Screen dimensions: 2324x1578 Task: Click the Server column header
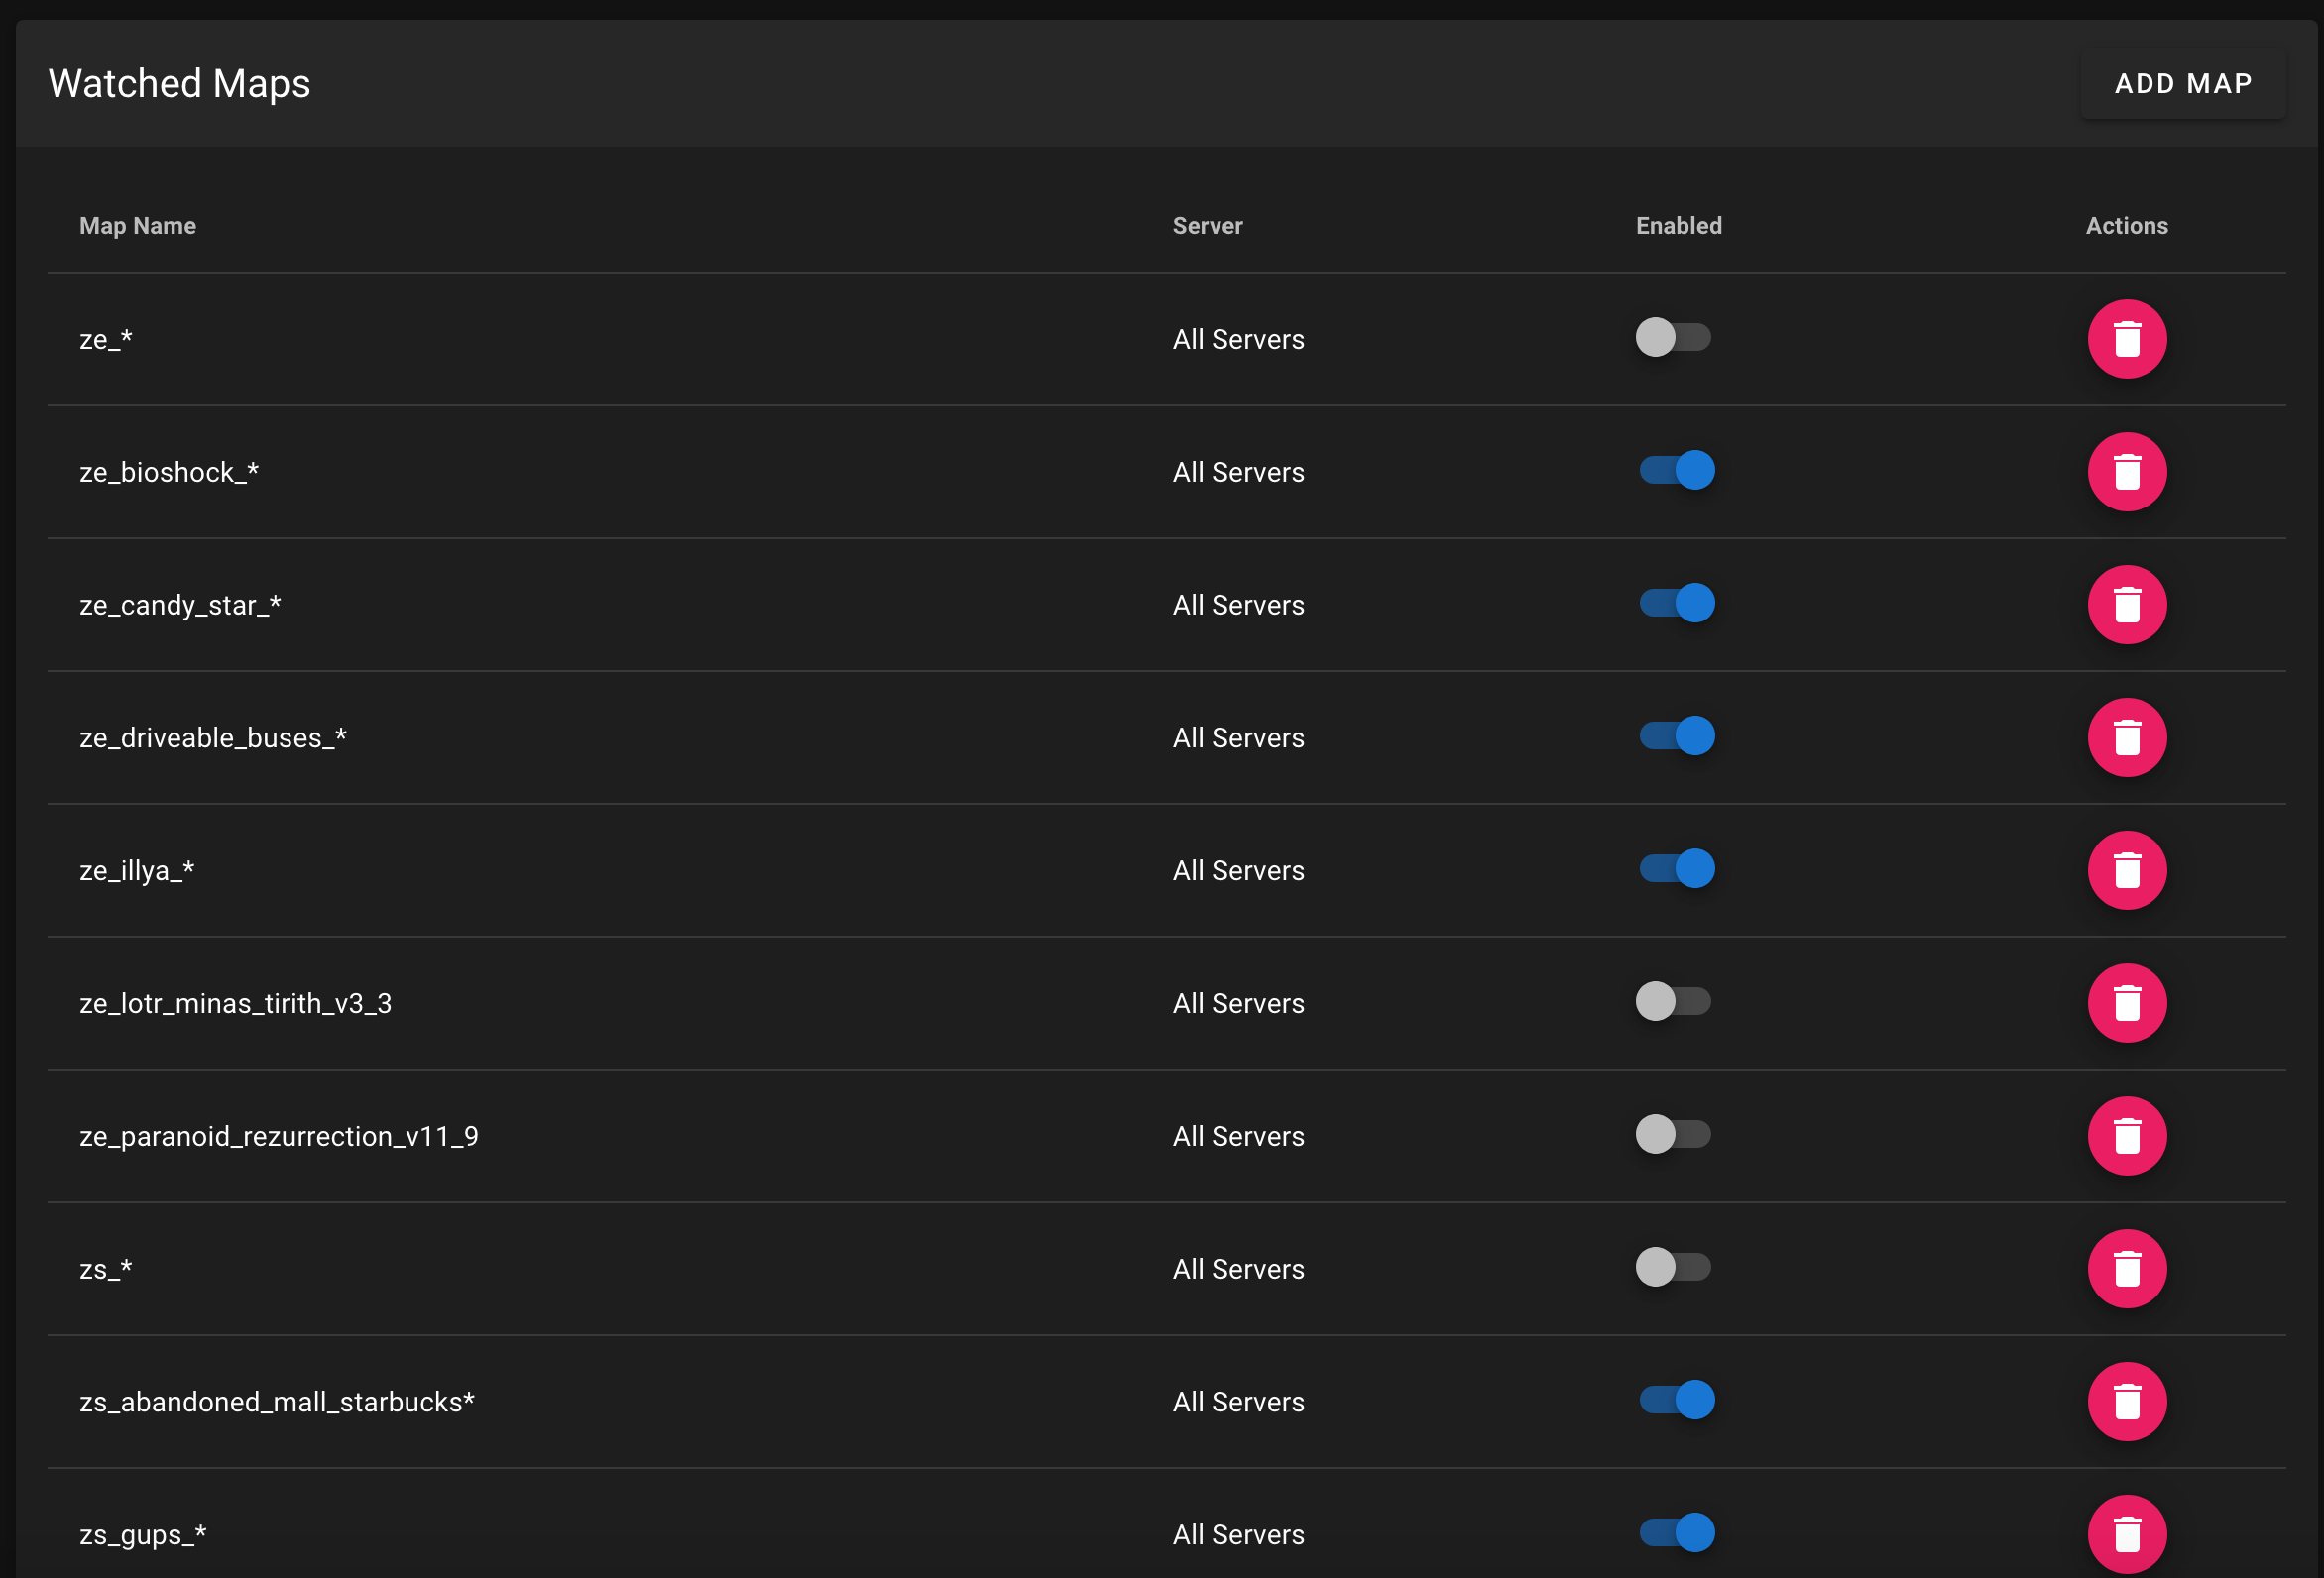(x=1207, y=226)
